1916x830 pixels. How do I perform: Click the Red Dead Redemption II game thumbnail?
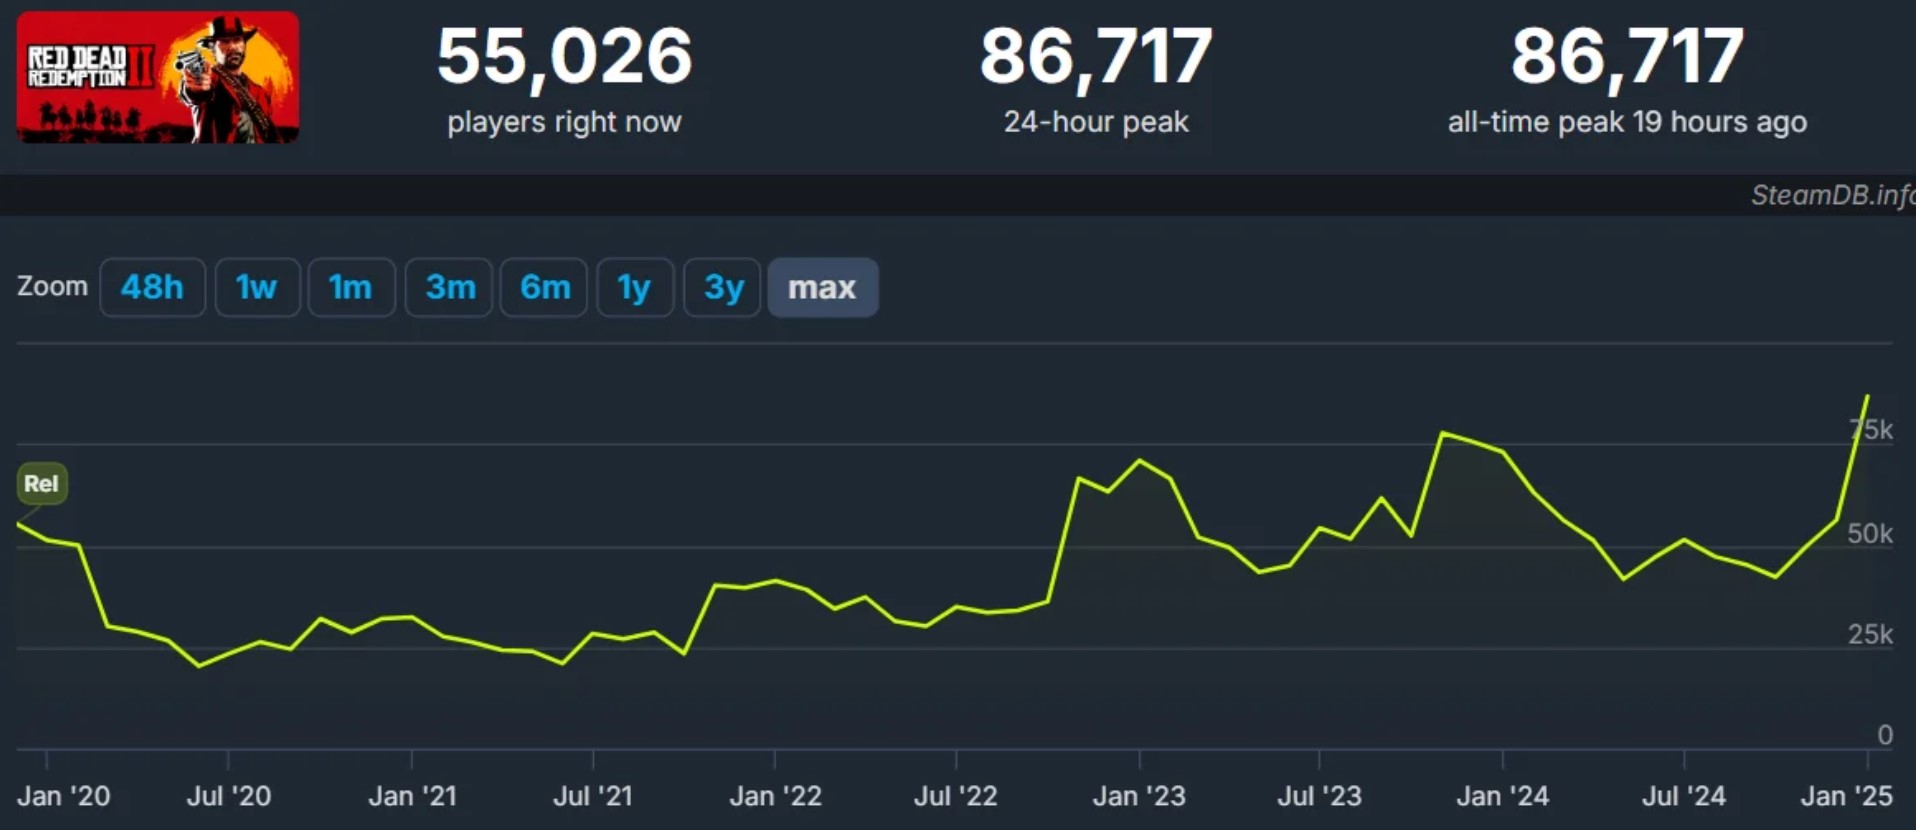point(157,78)
